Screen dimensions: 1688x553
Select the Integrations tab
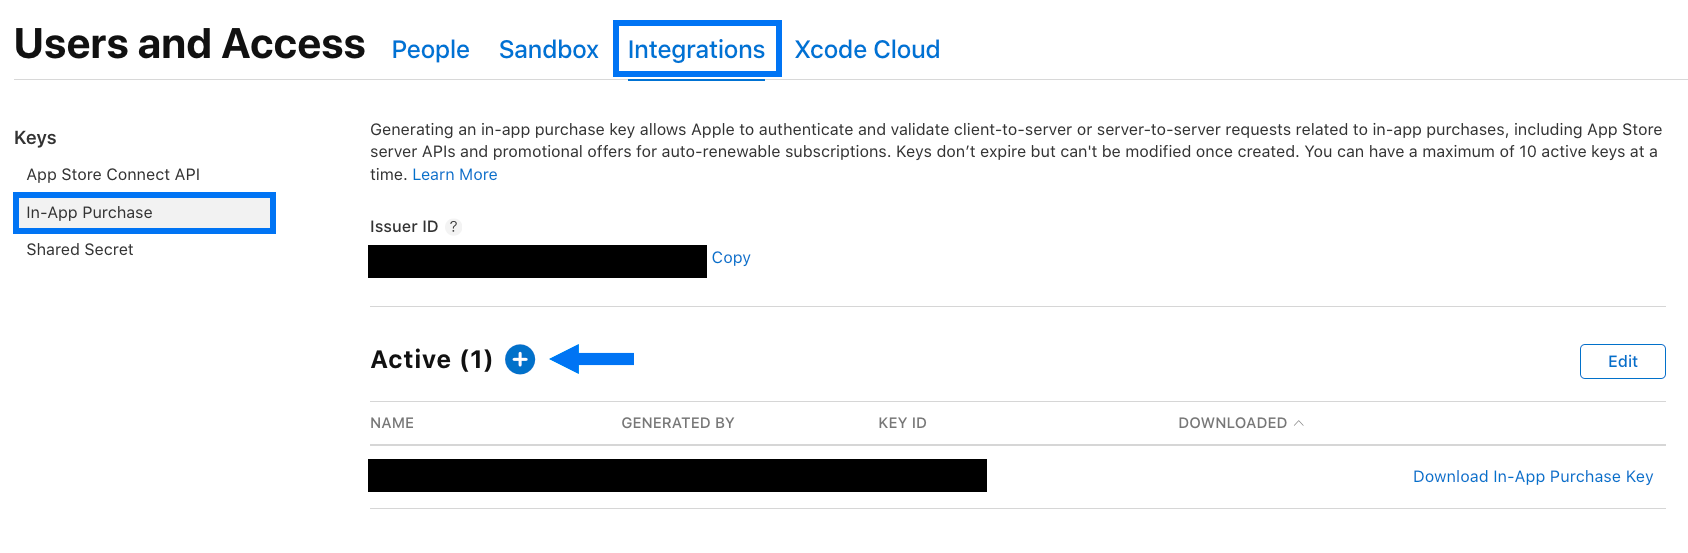click(696, 49)
